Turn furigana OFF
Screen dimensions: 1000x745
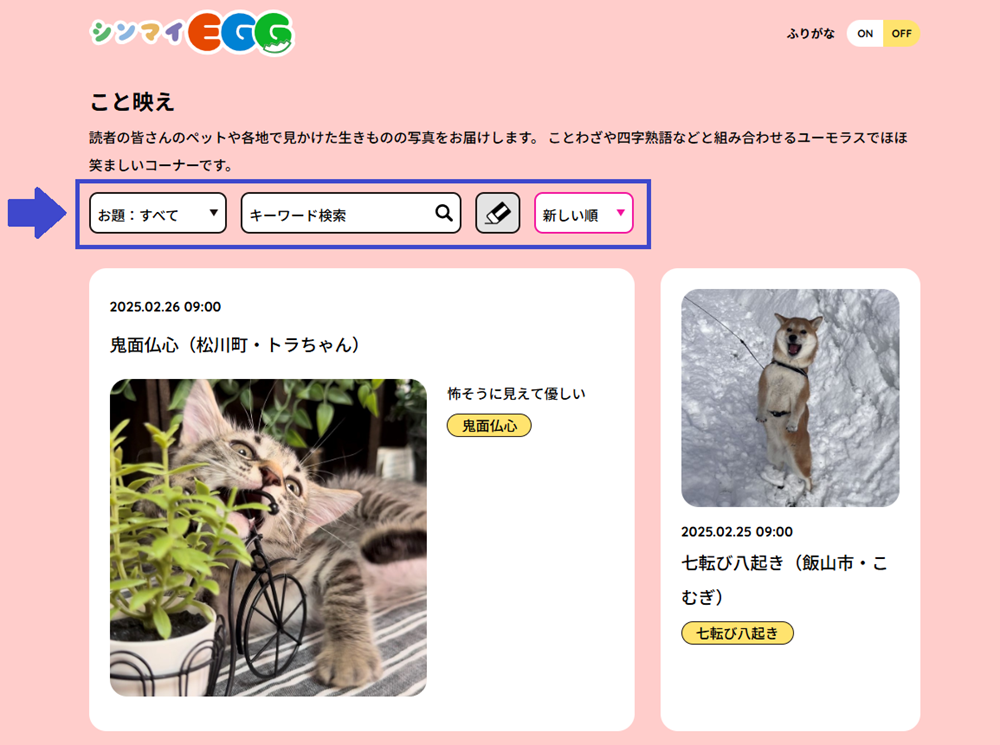[901, 34]
